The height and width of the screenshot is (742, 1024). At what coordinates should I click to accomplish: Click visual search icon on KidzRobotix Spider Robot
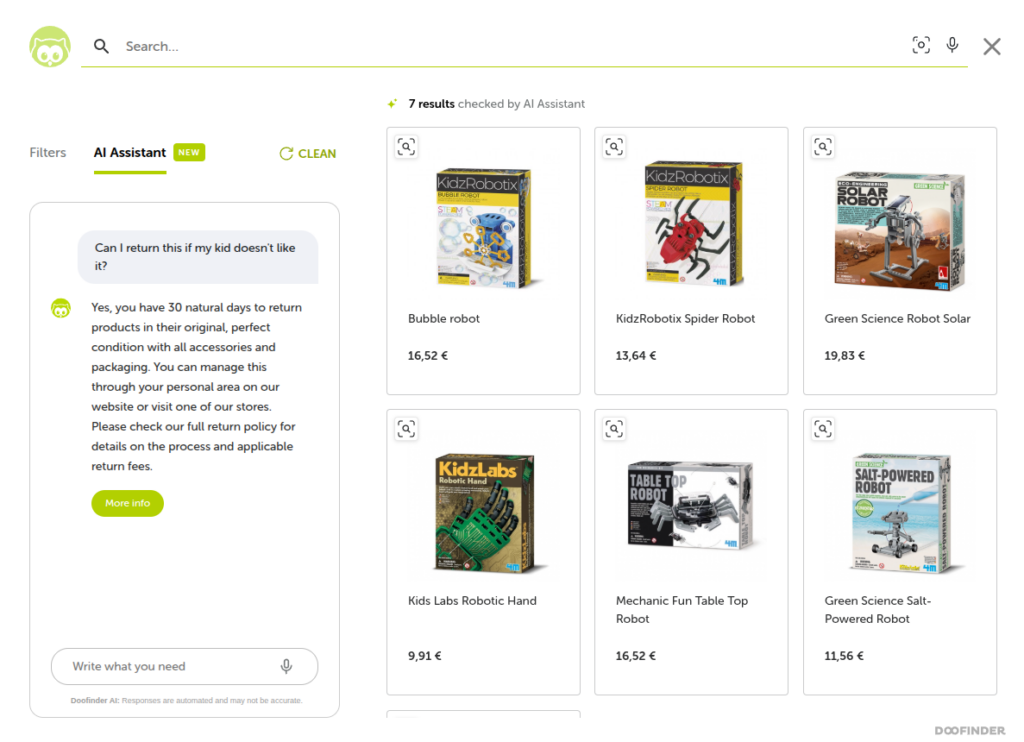point(614,147)
